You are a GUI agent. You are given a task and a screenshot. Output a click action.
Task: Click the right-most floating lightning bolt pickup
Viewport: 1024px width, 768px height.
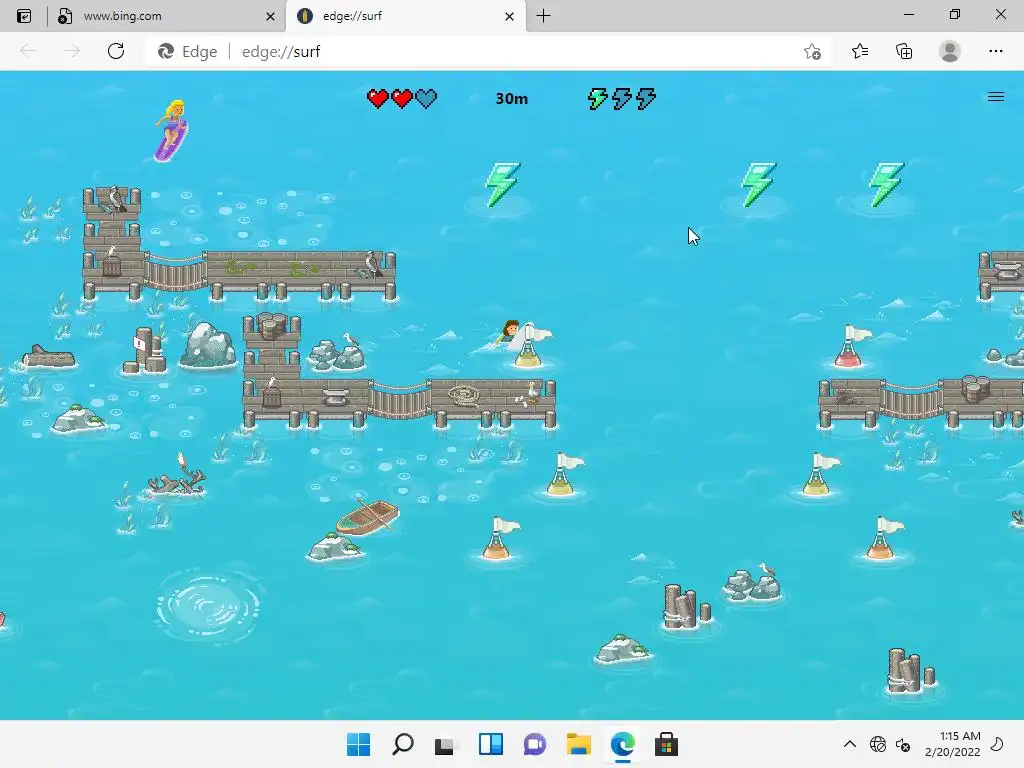coord(886,185)
